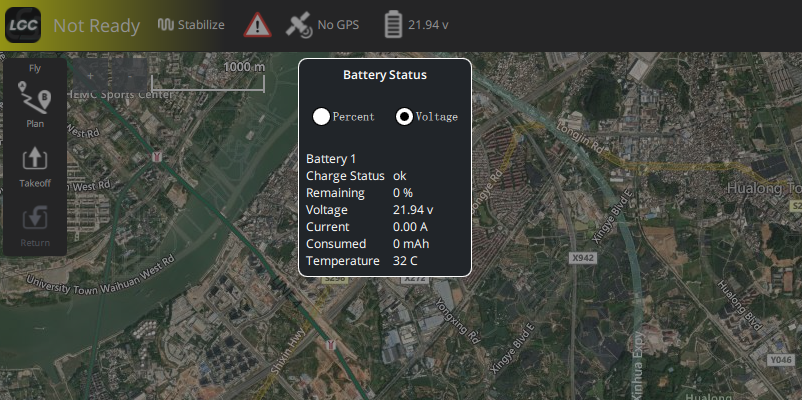
Task: Zoom out the map with minus button
Action: 129,75
